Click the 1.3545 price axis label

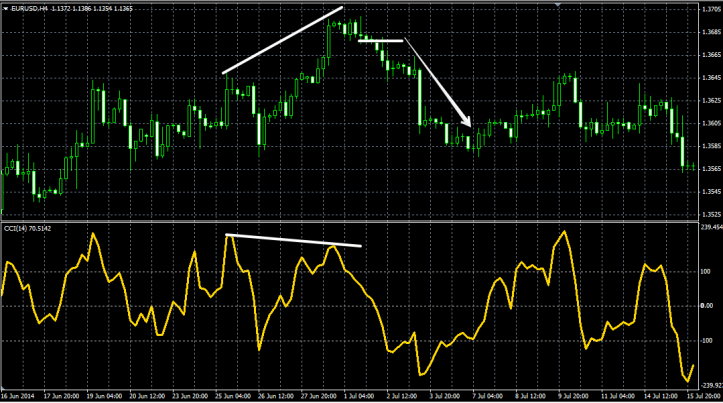pos(711,191)
